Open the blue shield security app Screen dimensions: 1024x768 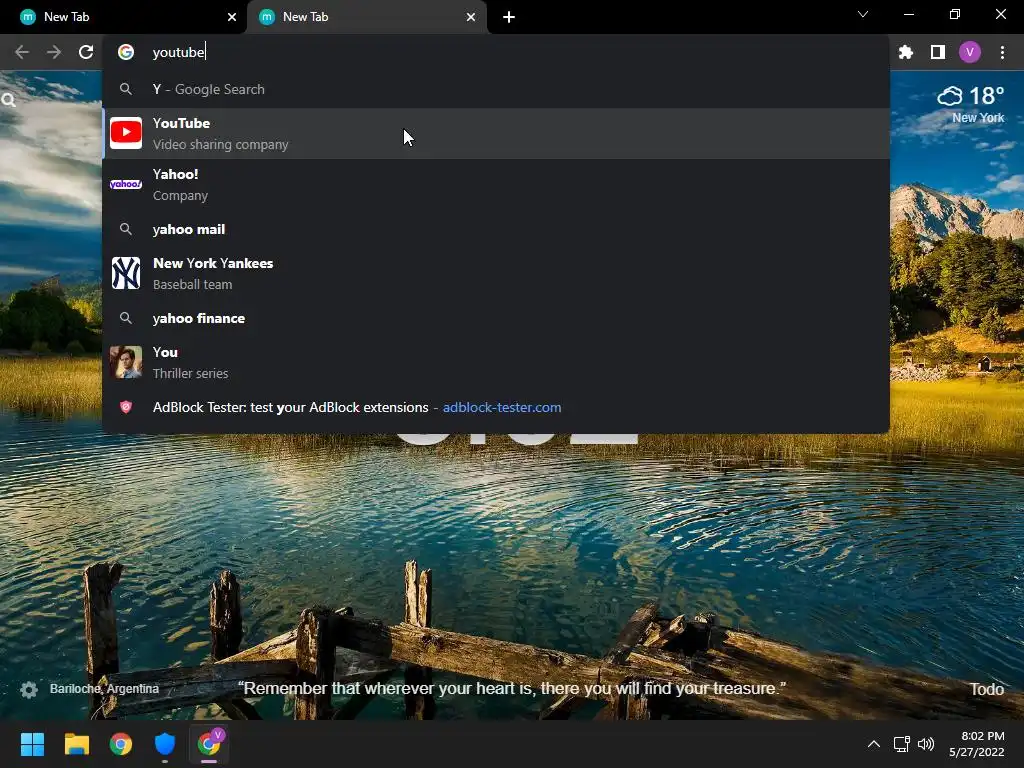165,744
